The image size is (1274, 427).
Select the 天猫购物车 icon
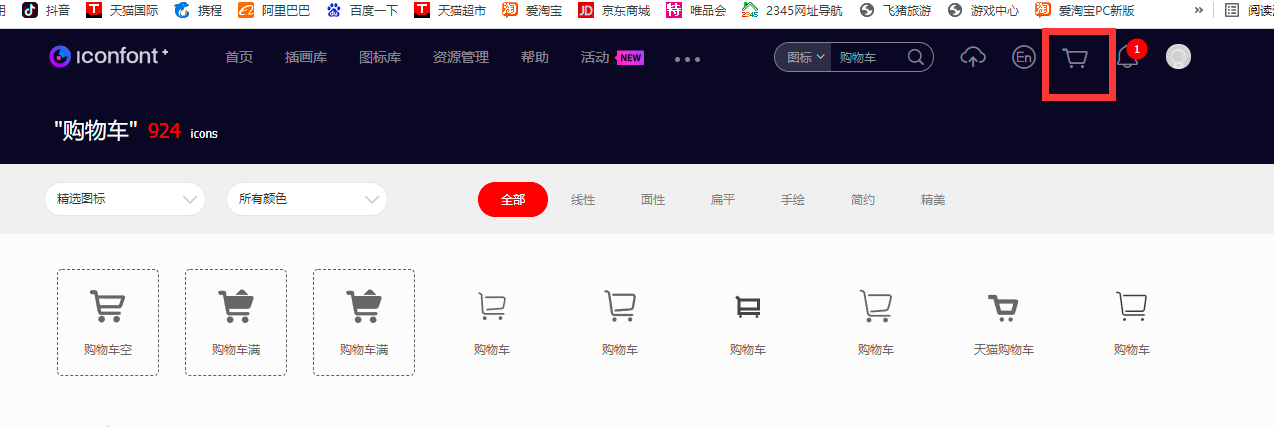pyautogui.click(x=1003, y=324)
